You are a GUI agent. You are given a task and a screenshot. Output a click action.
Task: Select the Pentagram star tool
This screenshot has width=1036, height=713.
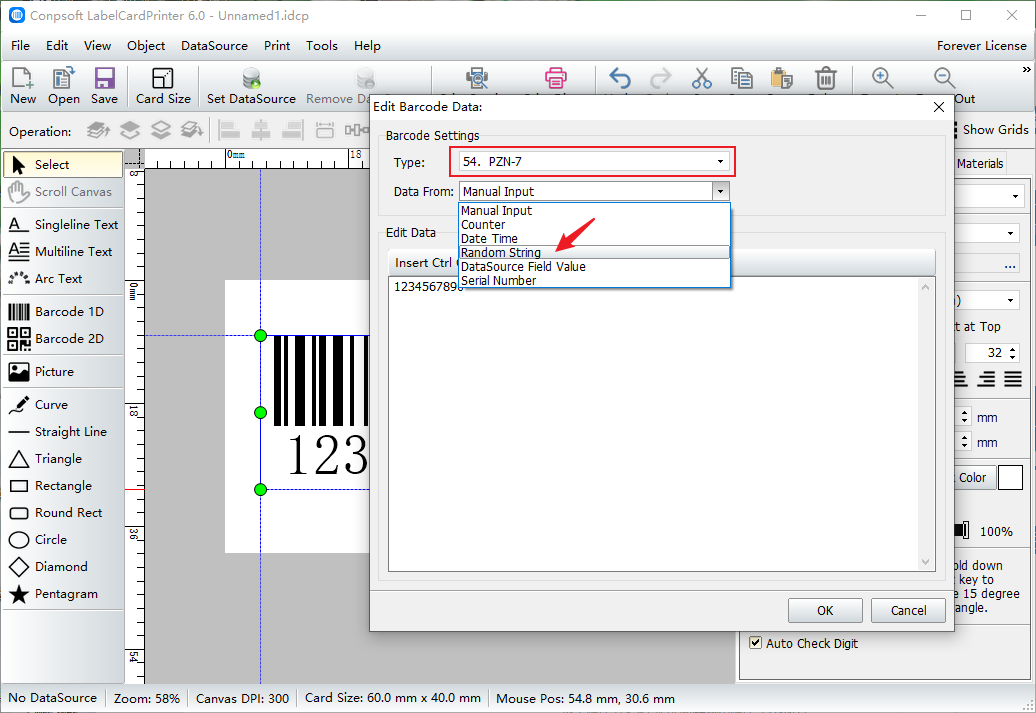pos(63,594)
